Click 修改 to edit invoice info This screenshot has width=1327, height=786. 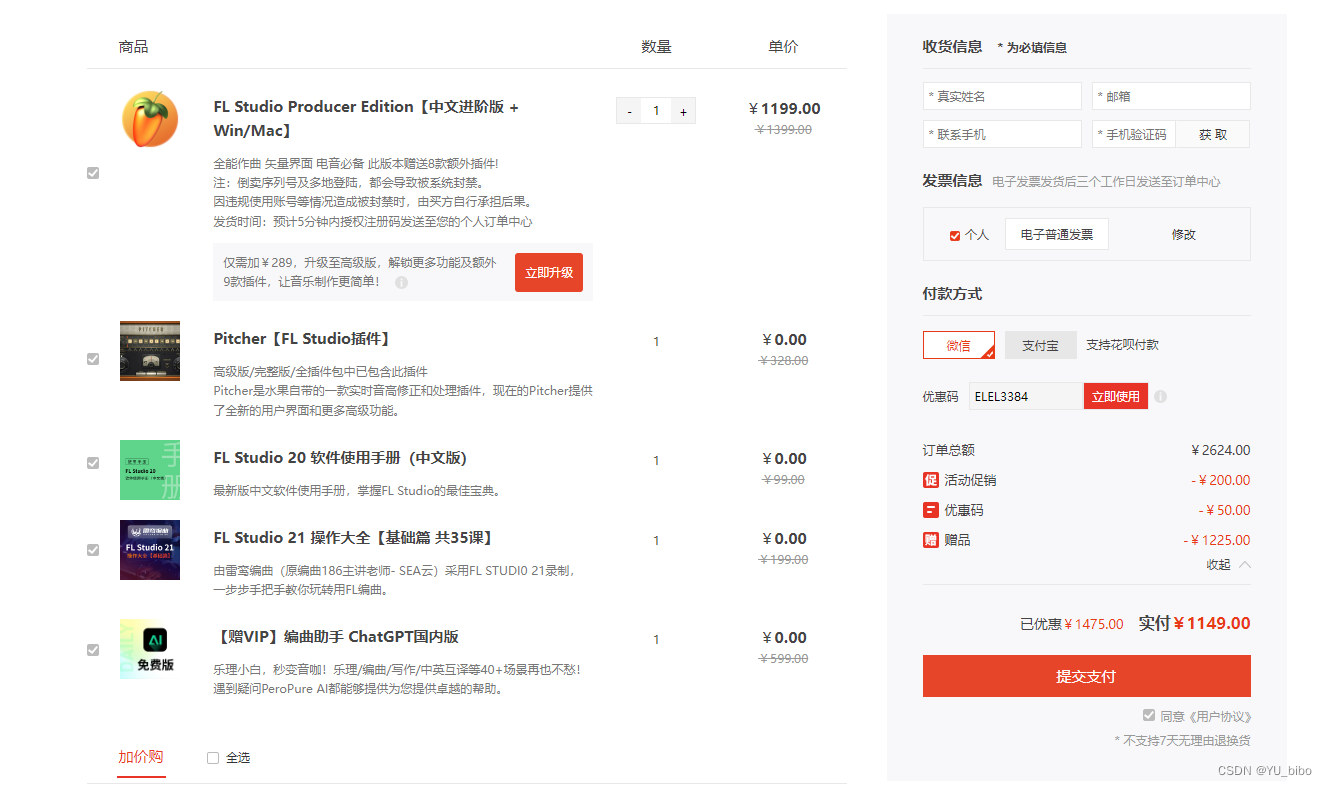pyautogui.click(x=1183, y=234)
